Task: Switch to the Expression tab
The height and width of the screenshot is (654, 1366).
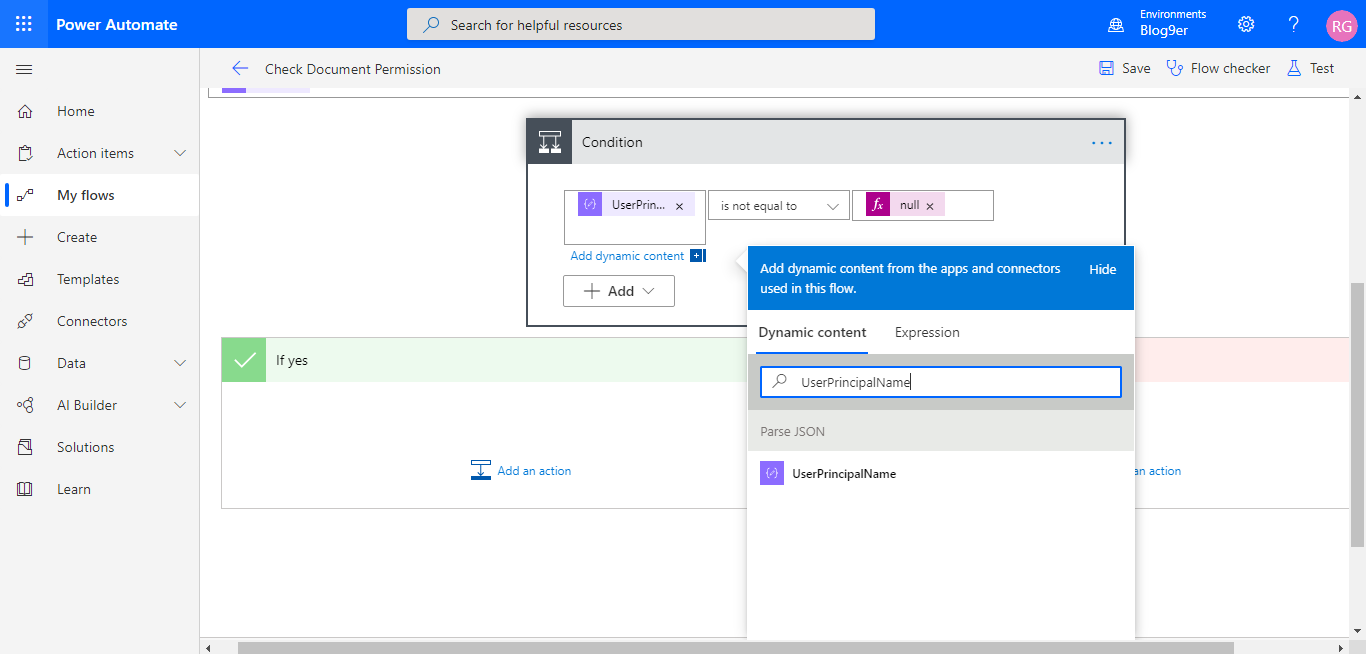Action: pyautogui.click(x=927, y=333)
